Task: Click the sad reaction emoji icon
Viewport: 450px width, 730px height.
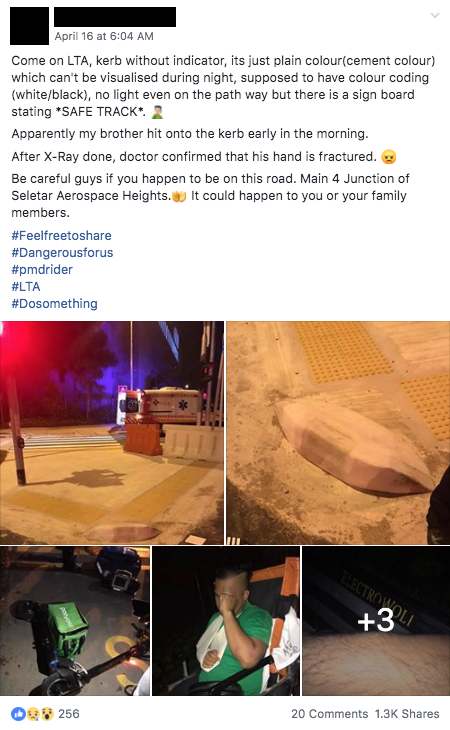Action: pos(33,713)
